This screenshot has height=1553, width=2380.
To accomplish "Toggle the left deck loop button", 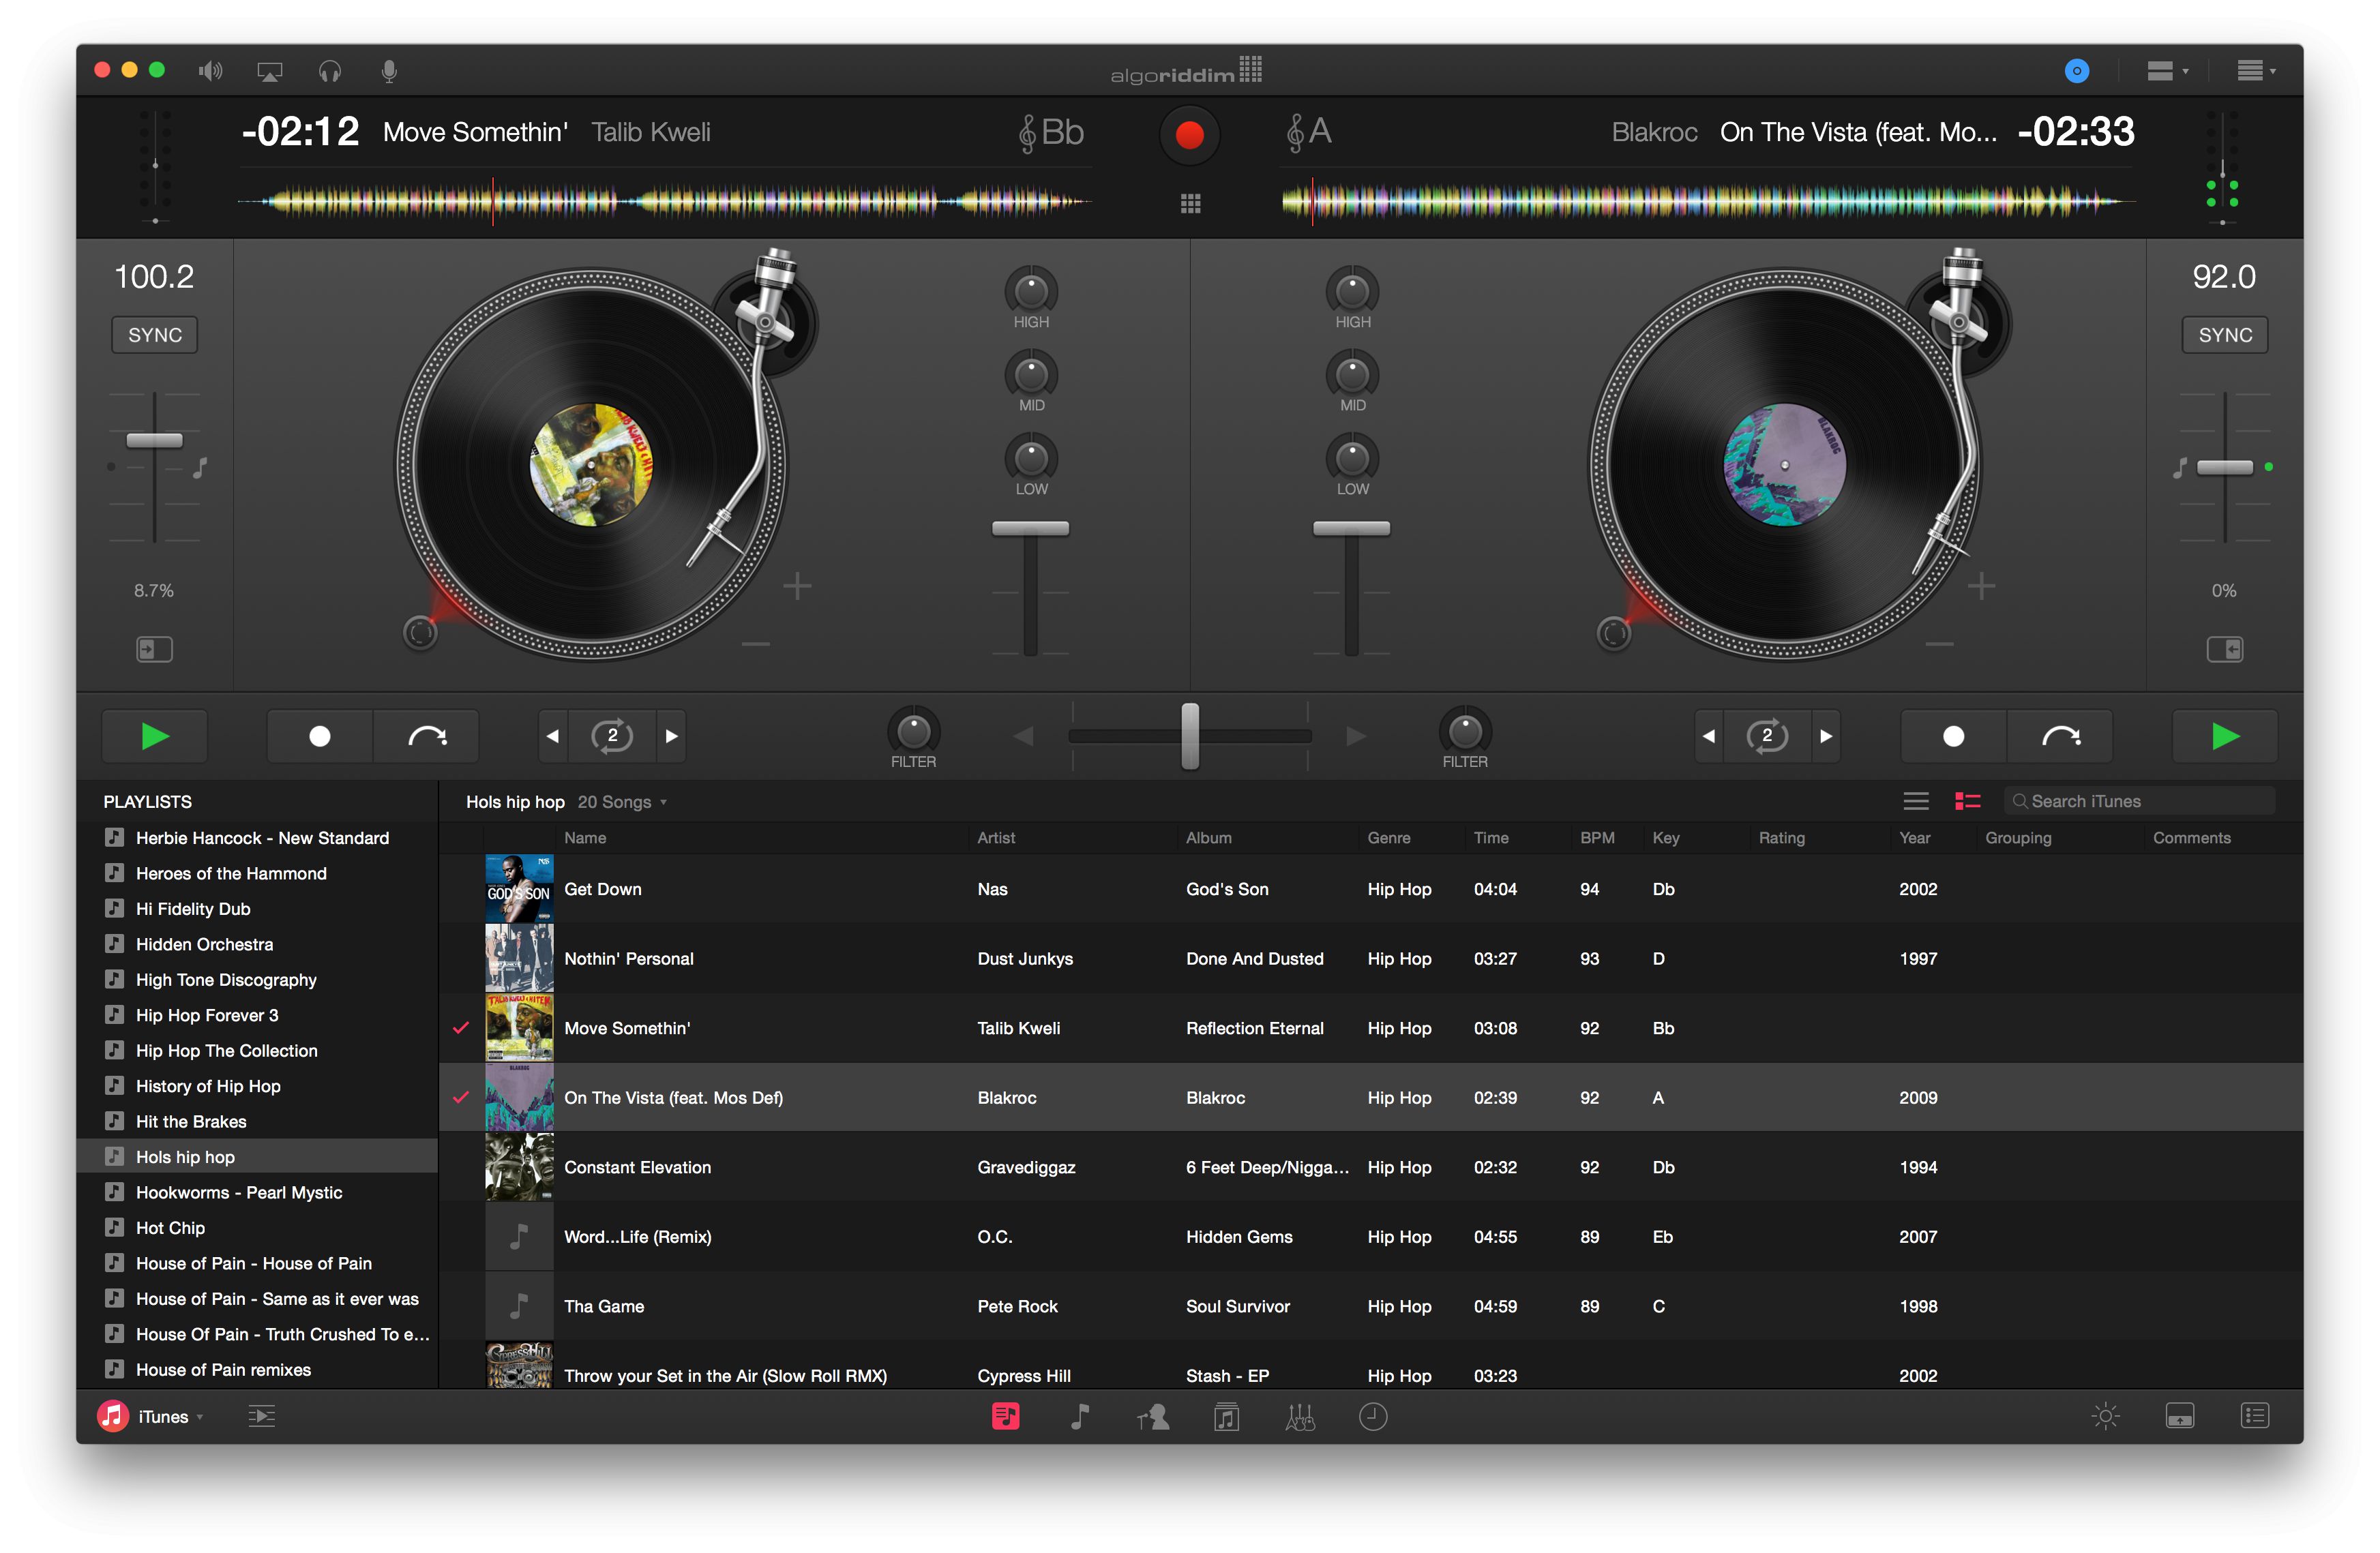I will pos(612,737).
